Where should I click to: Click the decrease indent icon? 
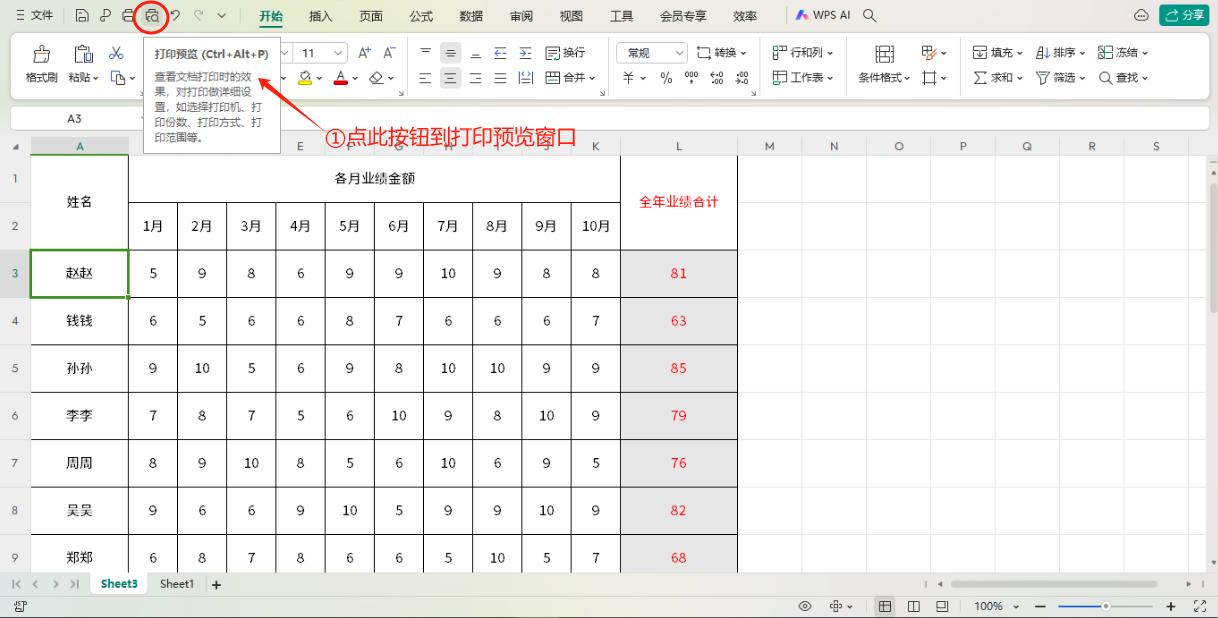[501, 53]
